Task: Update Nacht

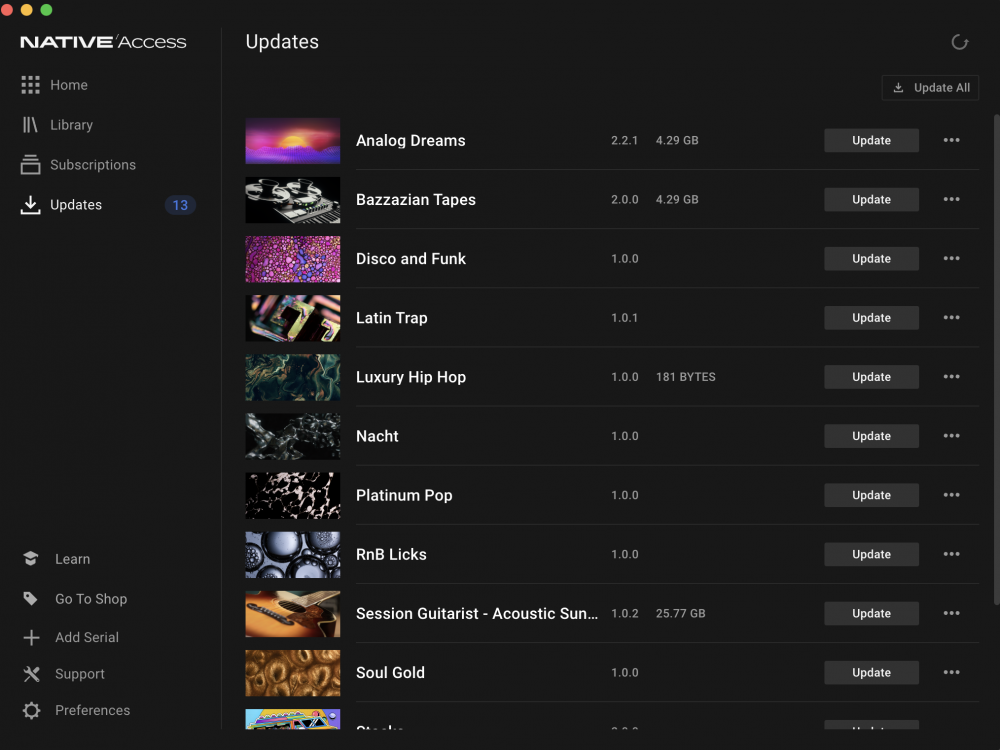Action: [871, 436]
